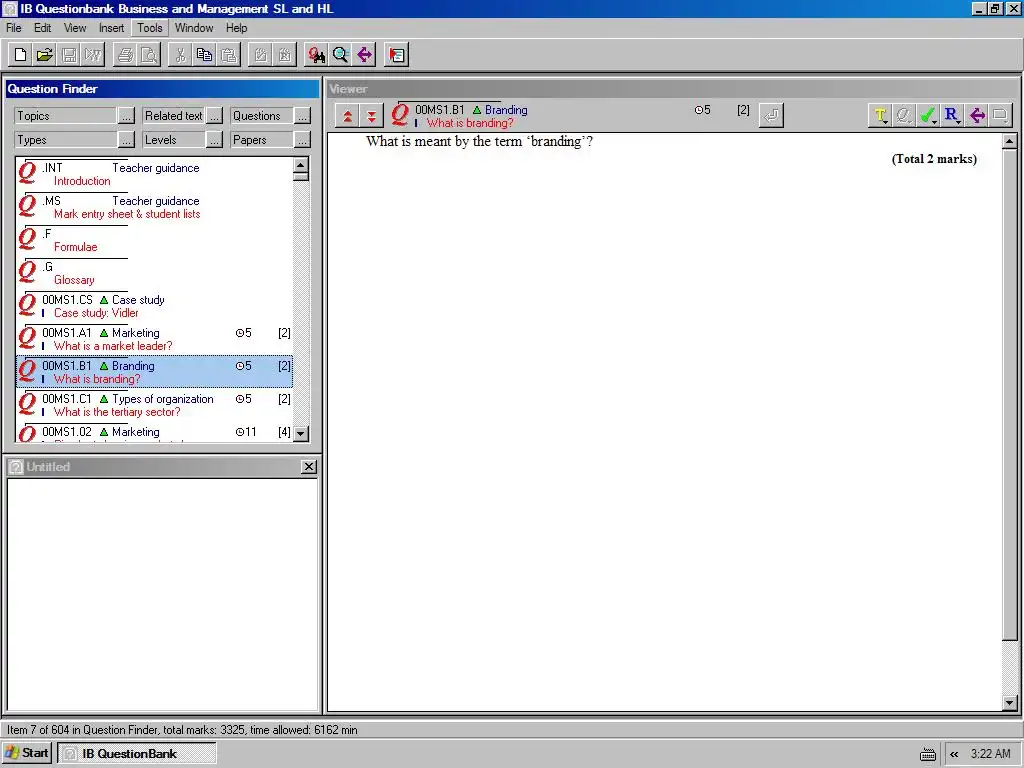Click the magnifying glass search icon

[x=341, y=55]
